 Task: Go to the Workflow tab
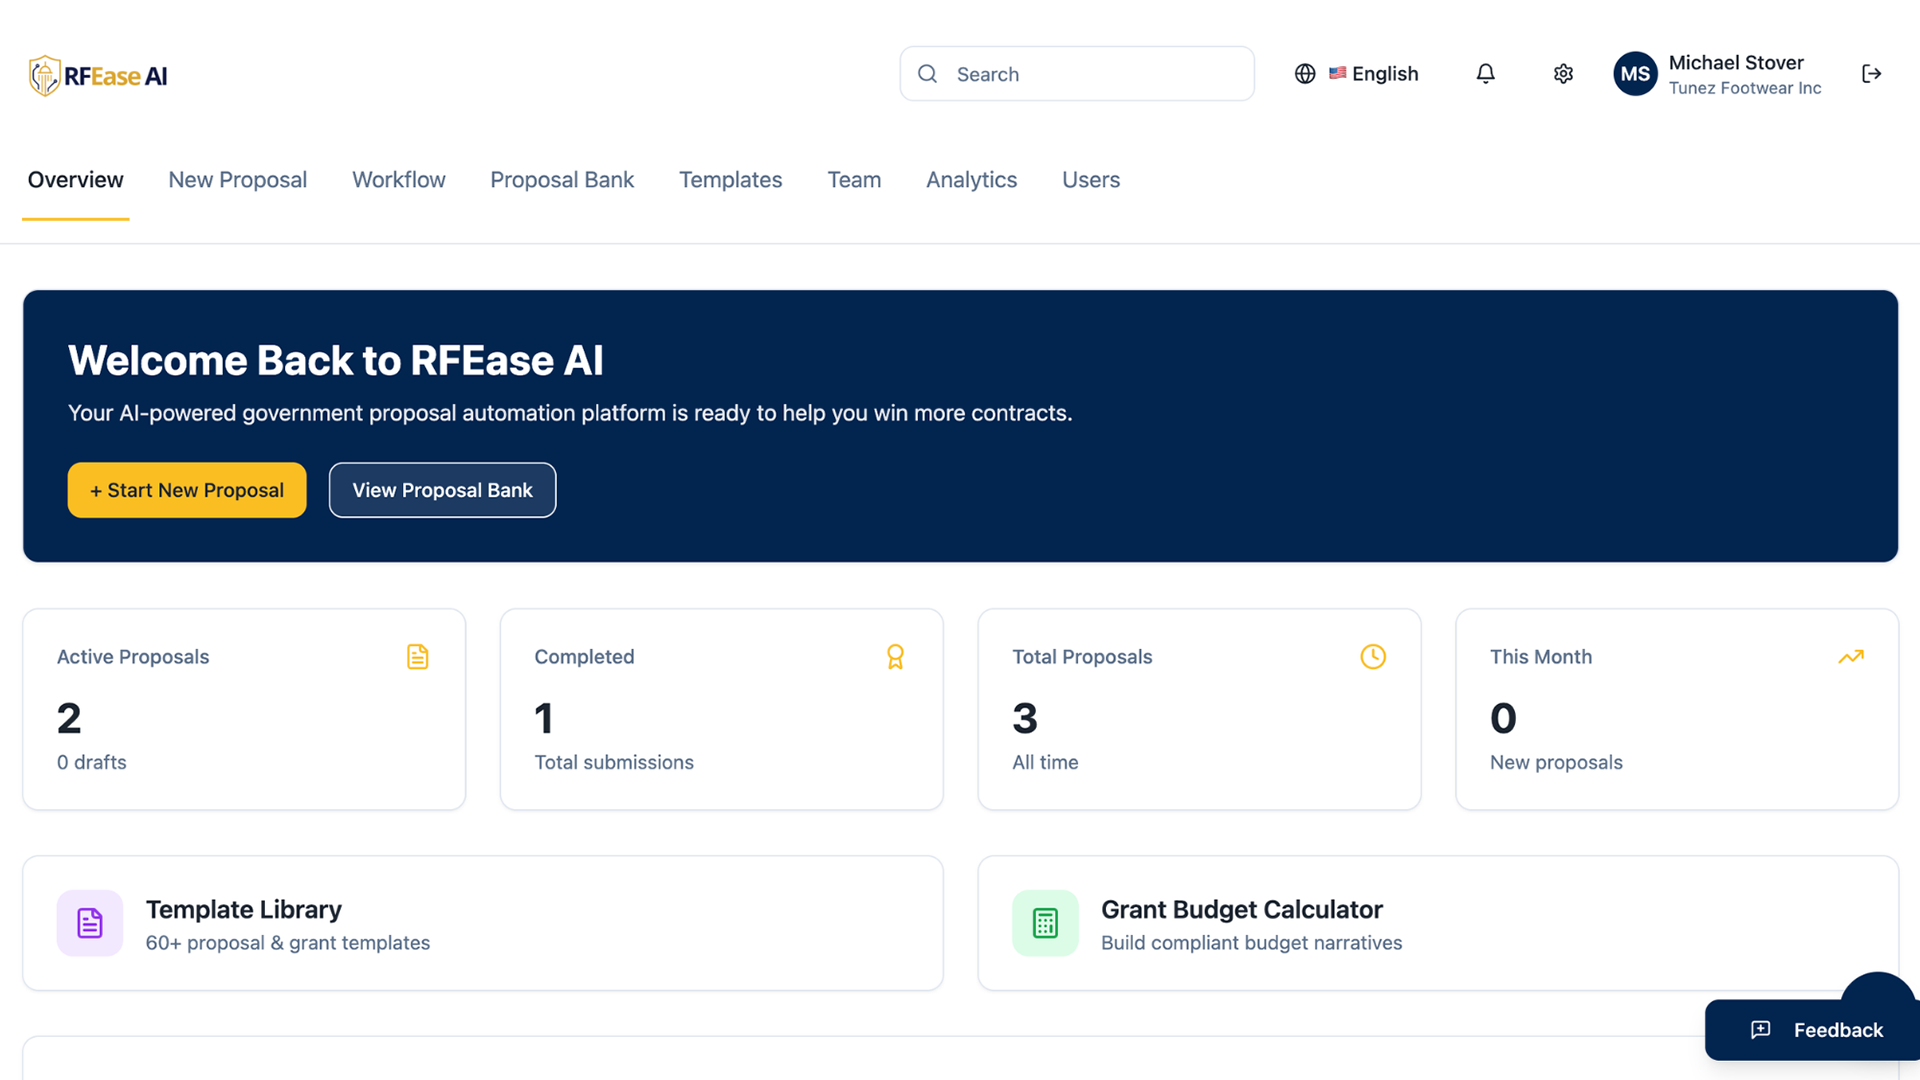click(399, 180)
